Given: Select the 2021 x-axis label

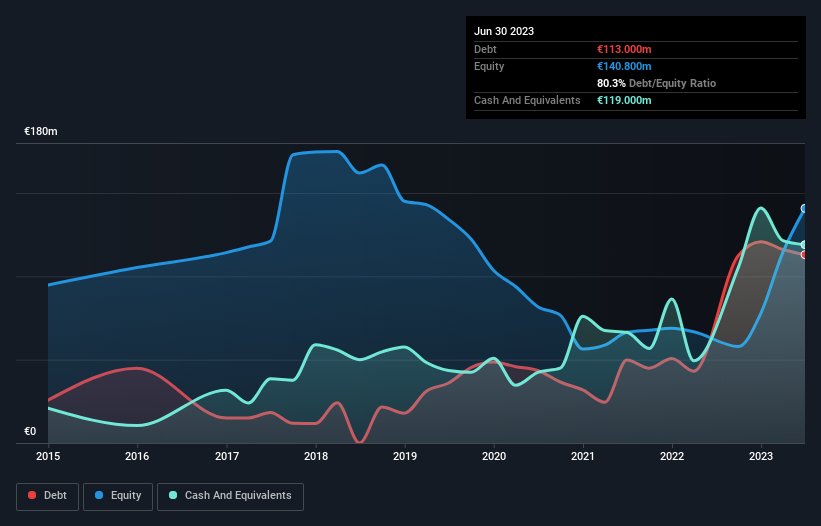Looking at the screenshot, I should coord(583,456).
